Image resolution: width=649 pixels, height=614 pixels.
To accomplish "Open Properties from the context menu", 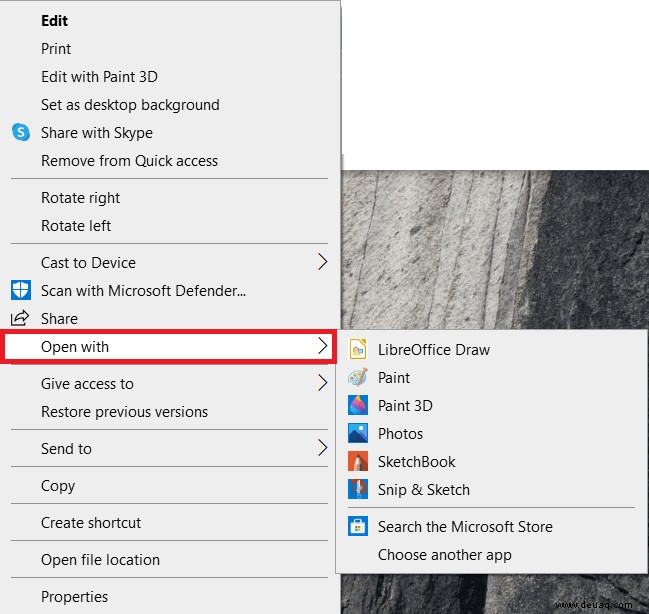I will [170, 597].
